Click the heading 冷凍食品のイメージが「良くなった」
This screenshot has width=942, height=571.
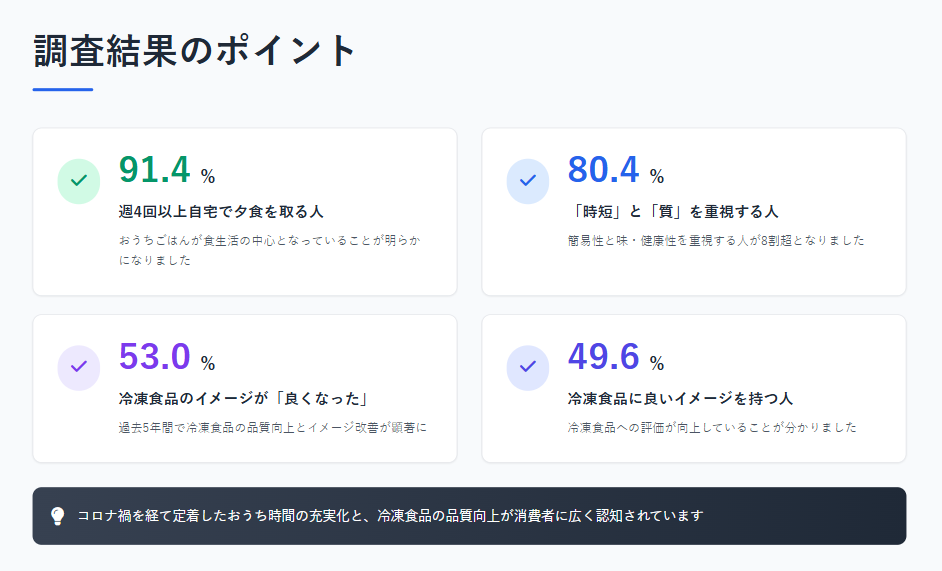244,398
